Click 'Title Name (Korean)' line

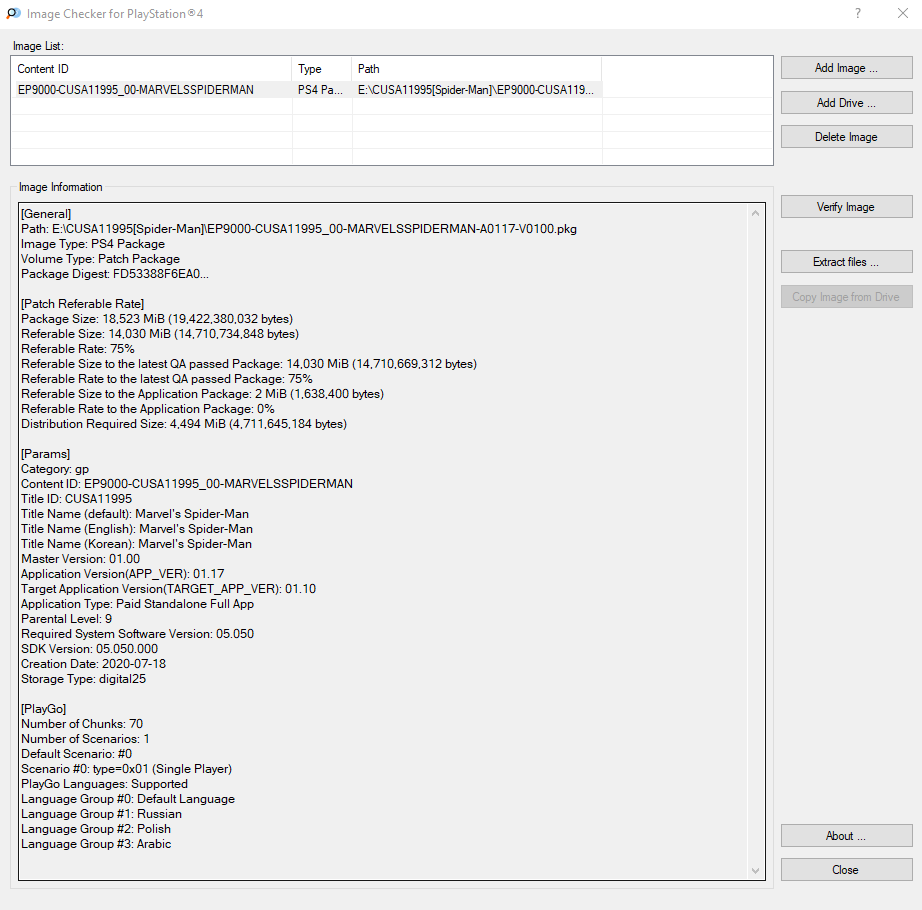click(136, 544)
